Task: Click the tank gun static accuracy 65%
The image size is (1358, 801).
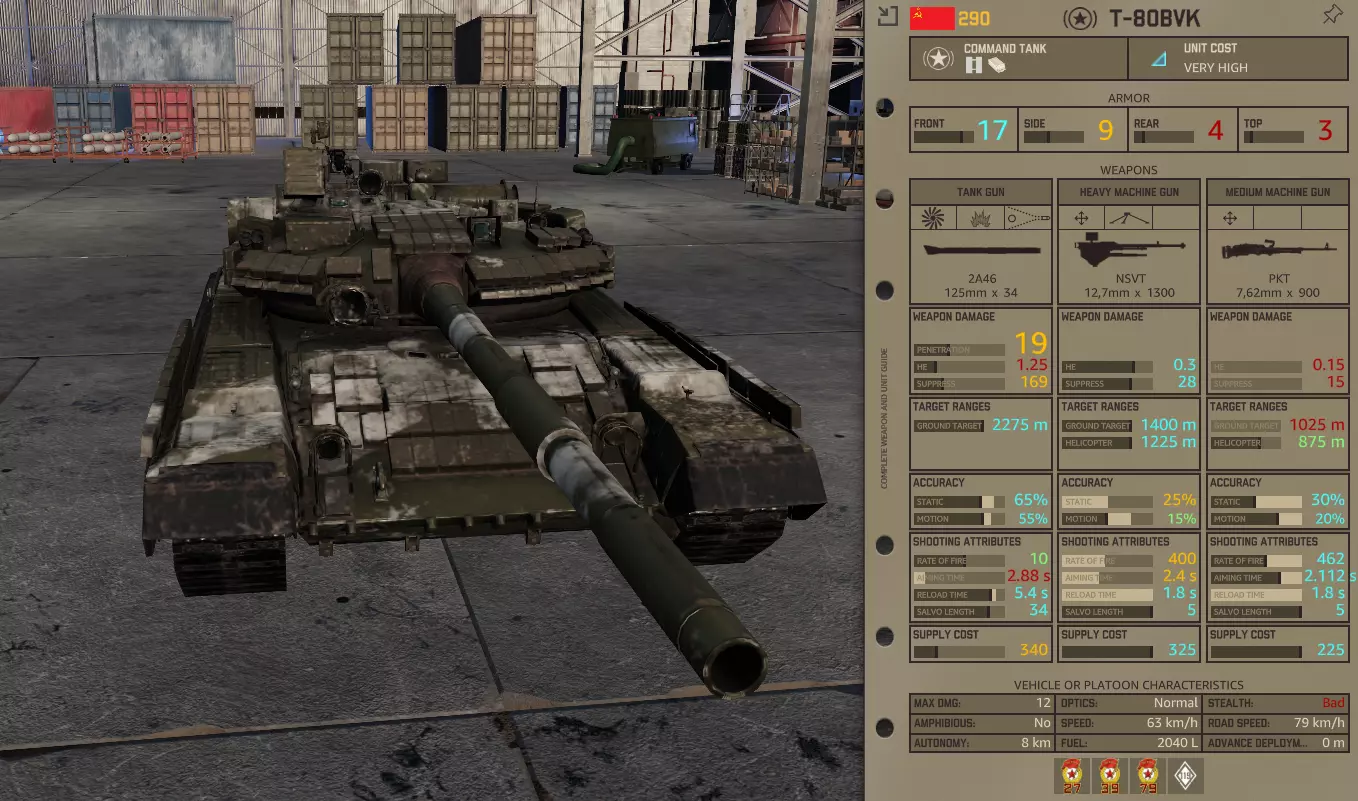Action: (x=1031, y=500)
